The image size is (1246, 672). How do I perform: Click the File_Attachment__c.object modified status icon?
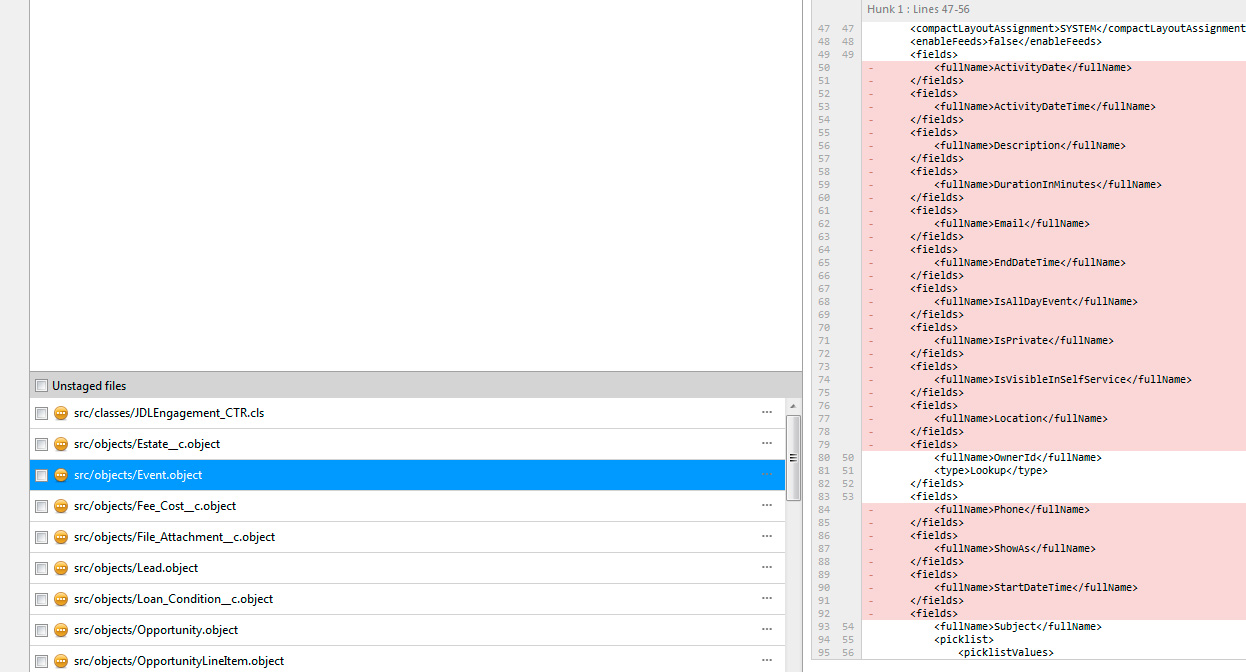pyautogui.click(x=61, y=537)
